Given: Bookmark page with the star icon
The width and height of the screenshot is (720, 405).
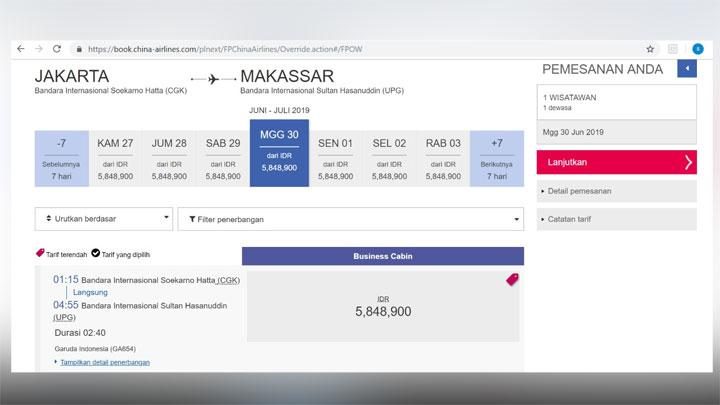Looking at the screenshot, I should click(650, 48).
